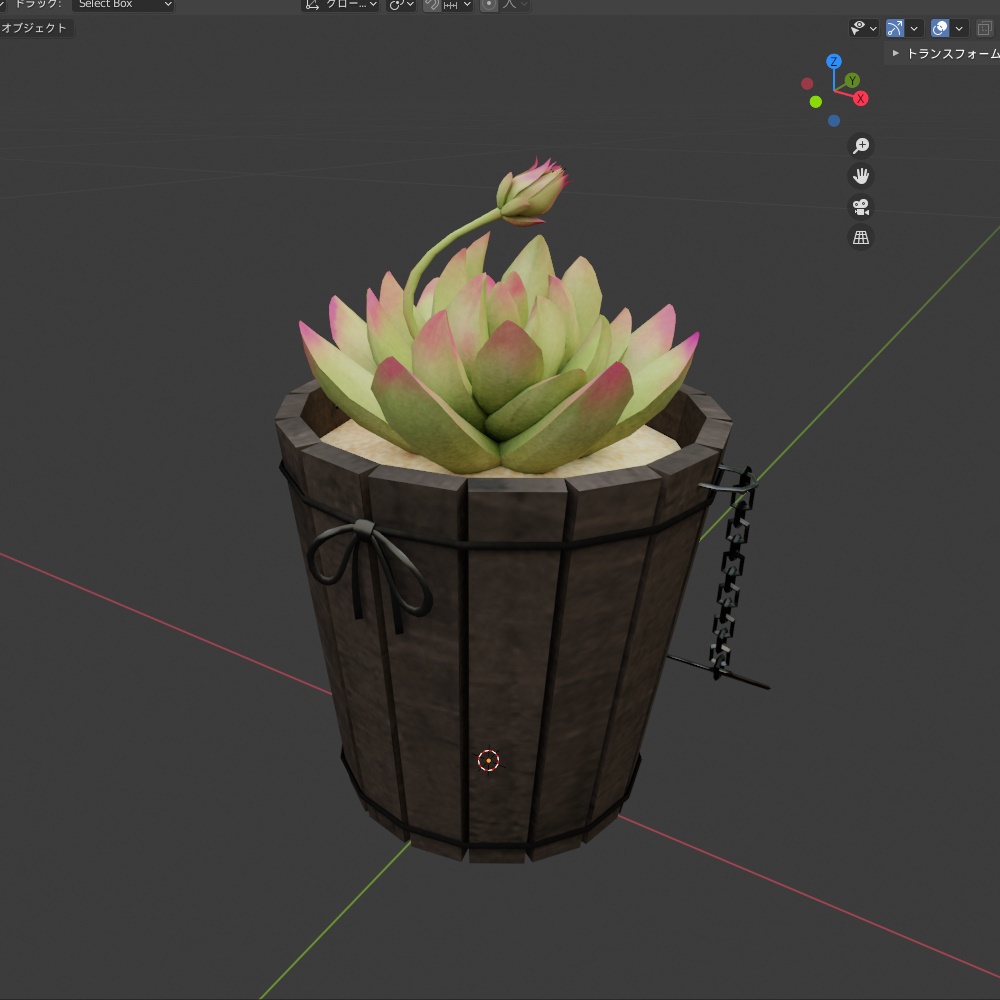Select the Zoom tool in the viewport sidebar

coord(860,146)
